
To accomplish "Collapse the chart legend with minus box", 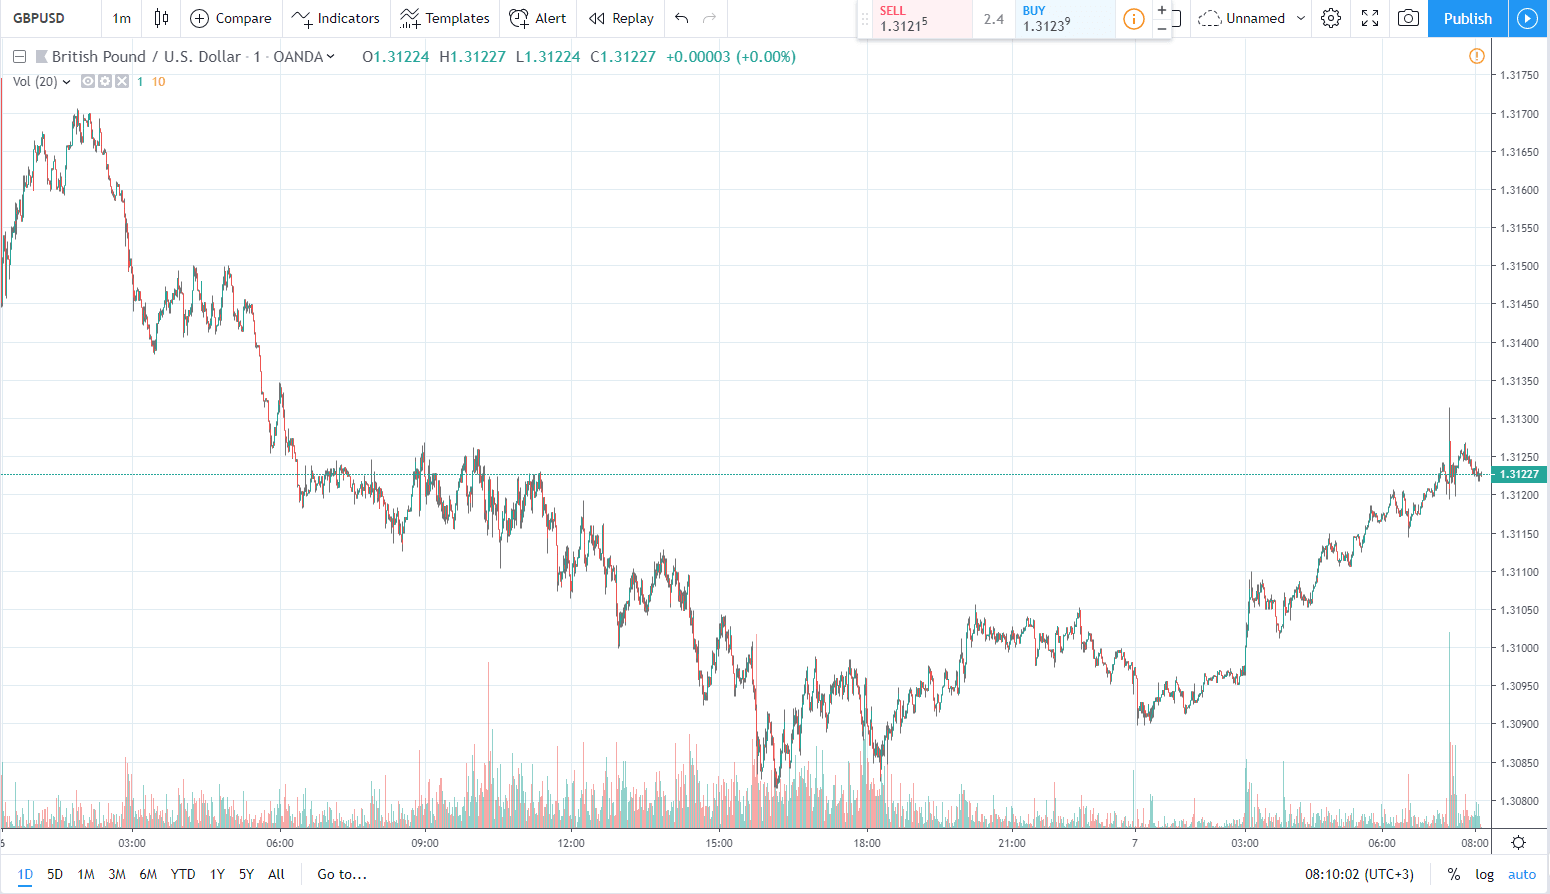I will click(19, 56).
